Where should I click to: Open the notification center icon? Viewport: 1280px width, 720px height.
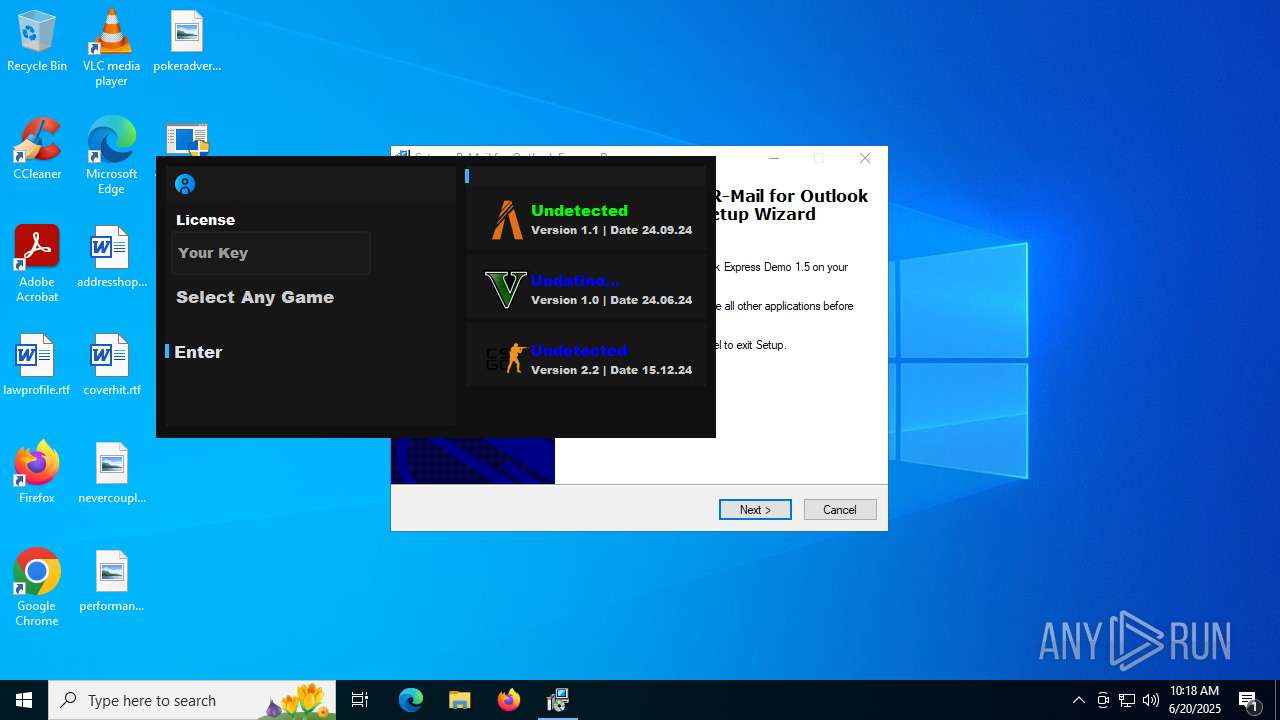pos(1249,700)
